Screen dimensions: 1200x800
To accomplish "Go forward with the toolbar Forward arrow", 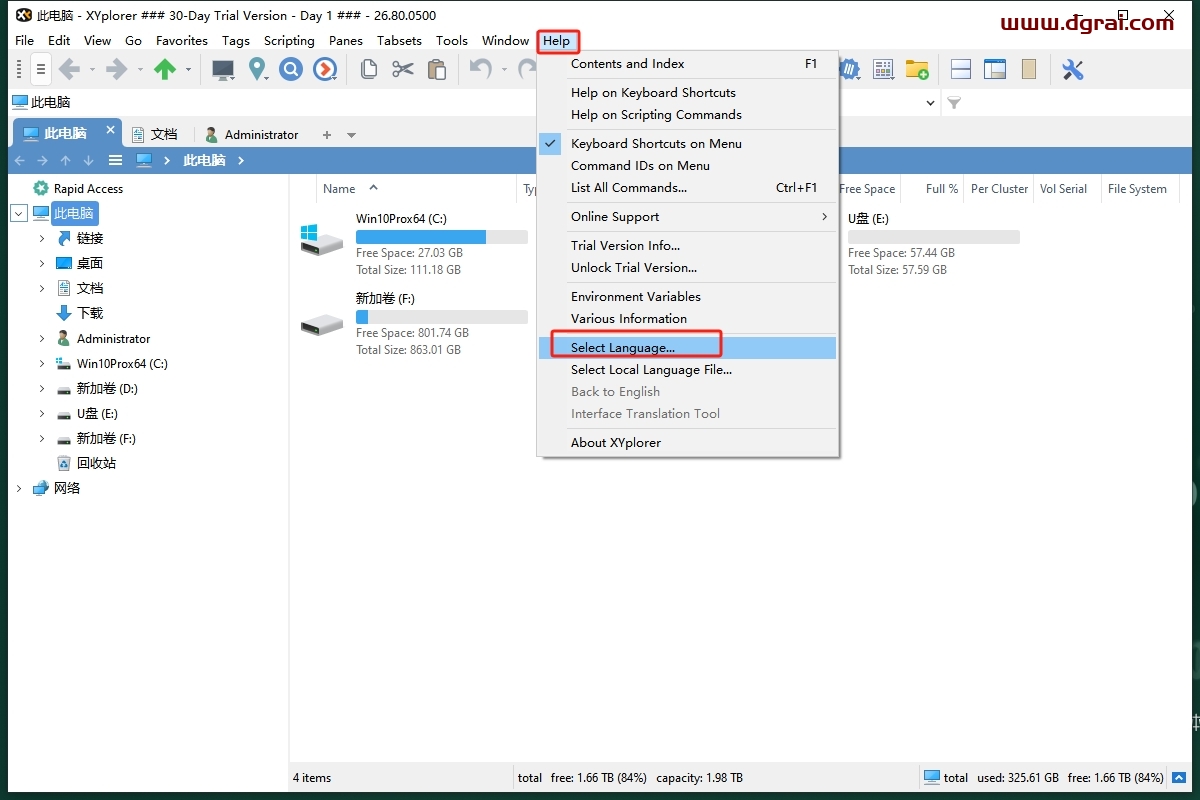I will tap(117, 69).
